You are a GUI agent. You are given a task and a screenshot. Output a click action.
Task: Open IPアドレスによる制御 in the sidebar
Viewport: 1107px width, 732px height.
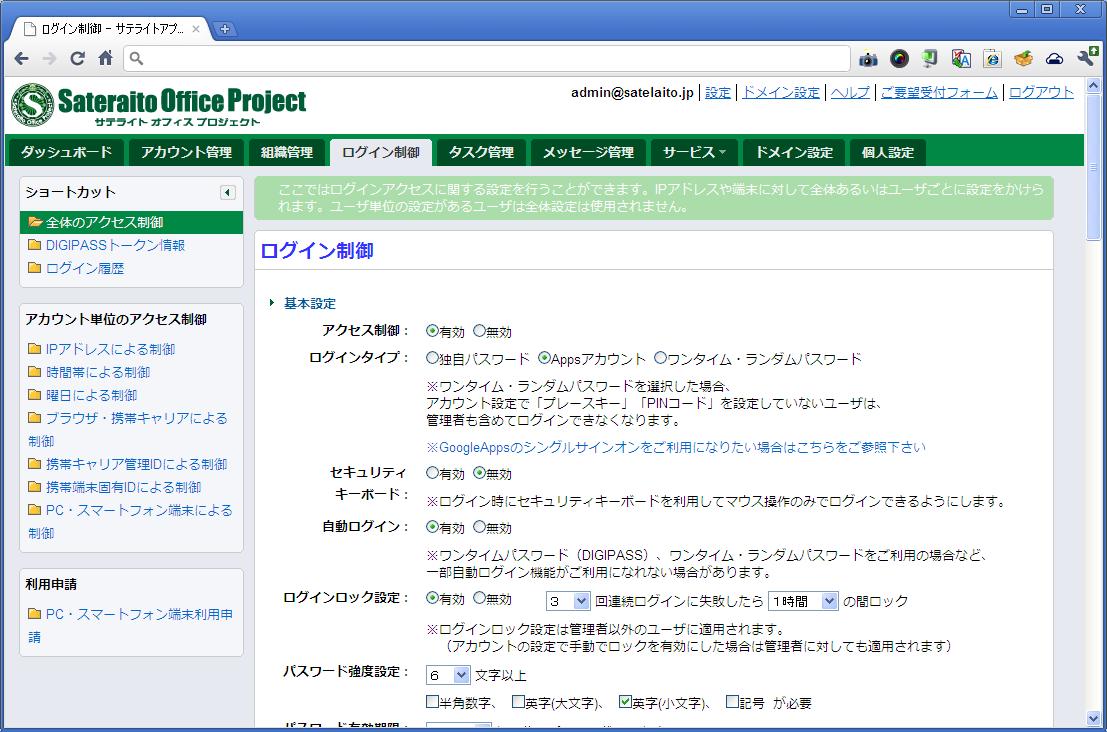[x=110, y=349]
